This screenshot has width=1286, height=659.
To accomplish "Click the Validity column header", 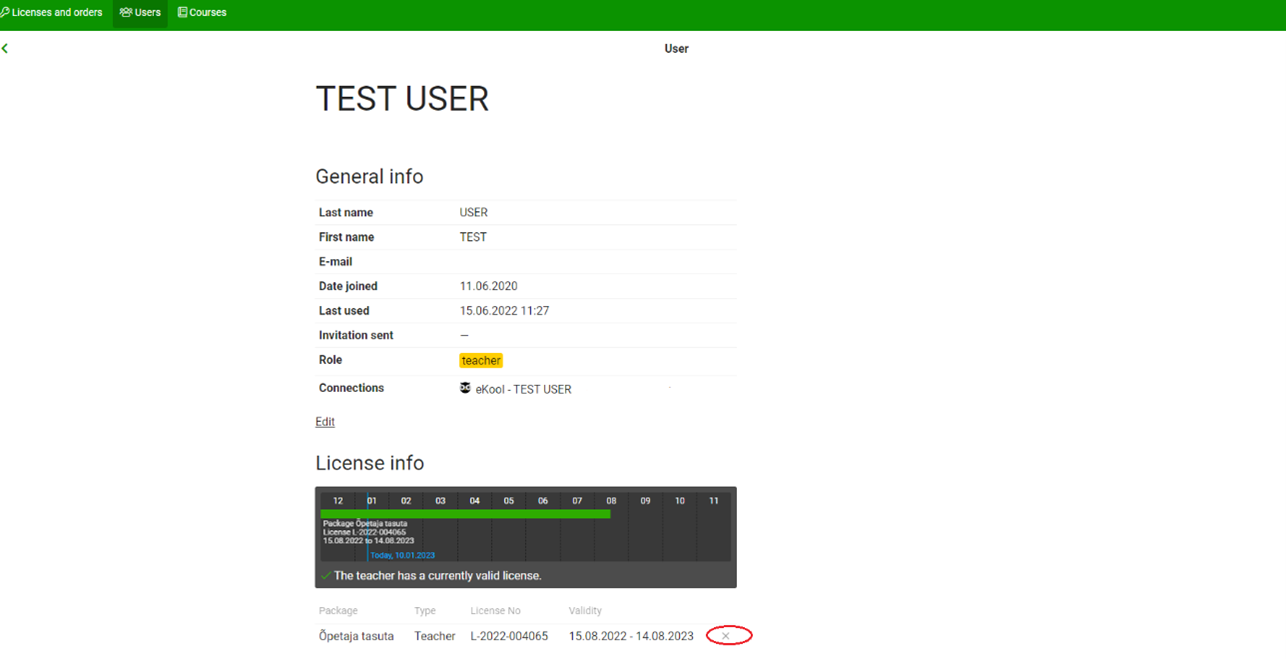I will [585, 610].
